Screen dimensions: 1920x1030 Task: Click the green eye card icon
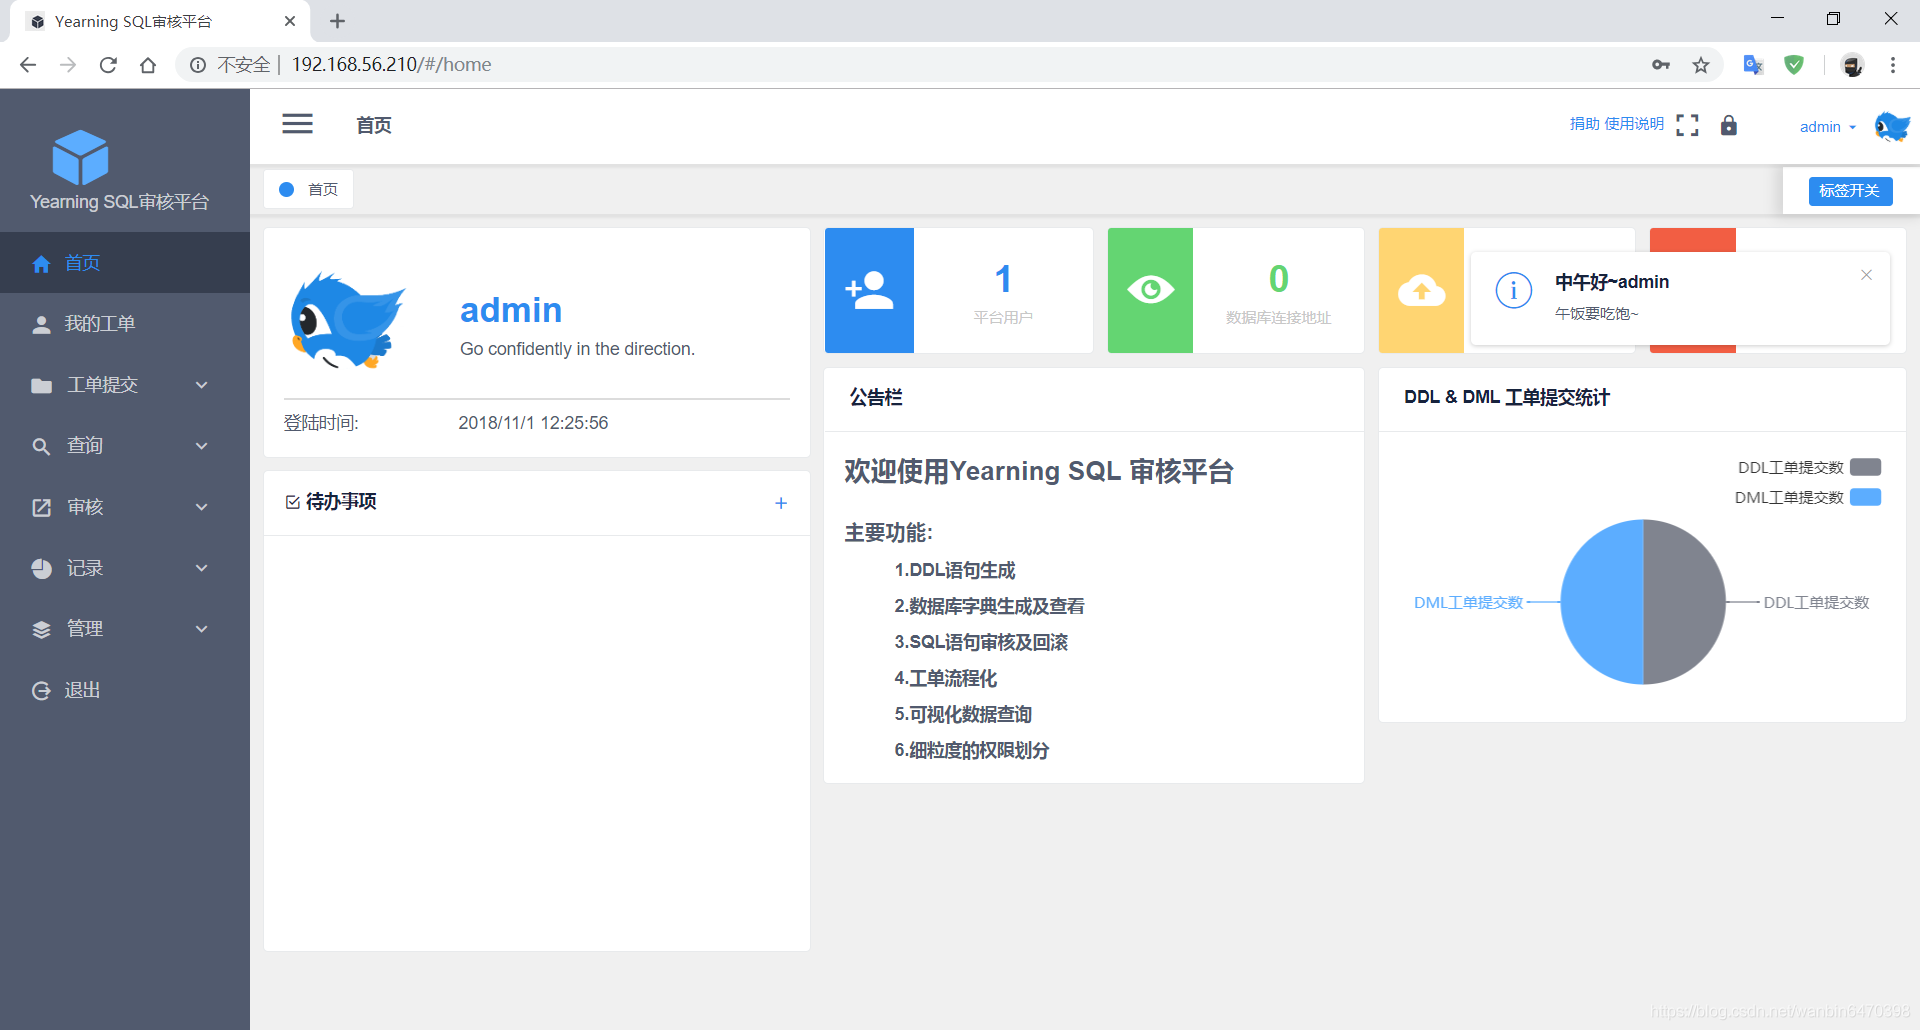(x=1150, y=290)
